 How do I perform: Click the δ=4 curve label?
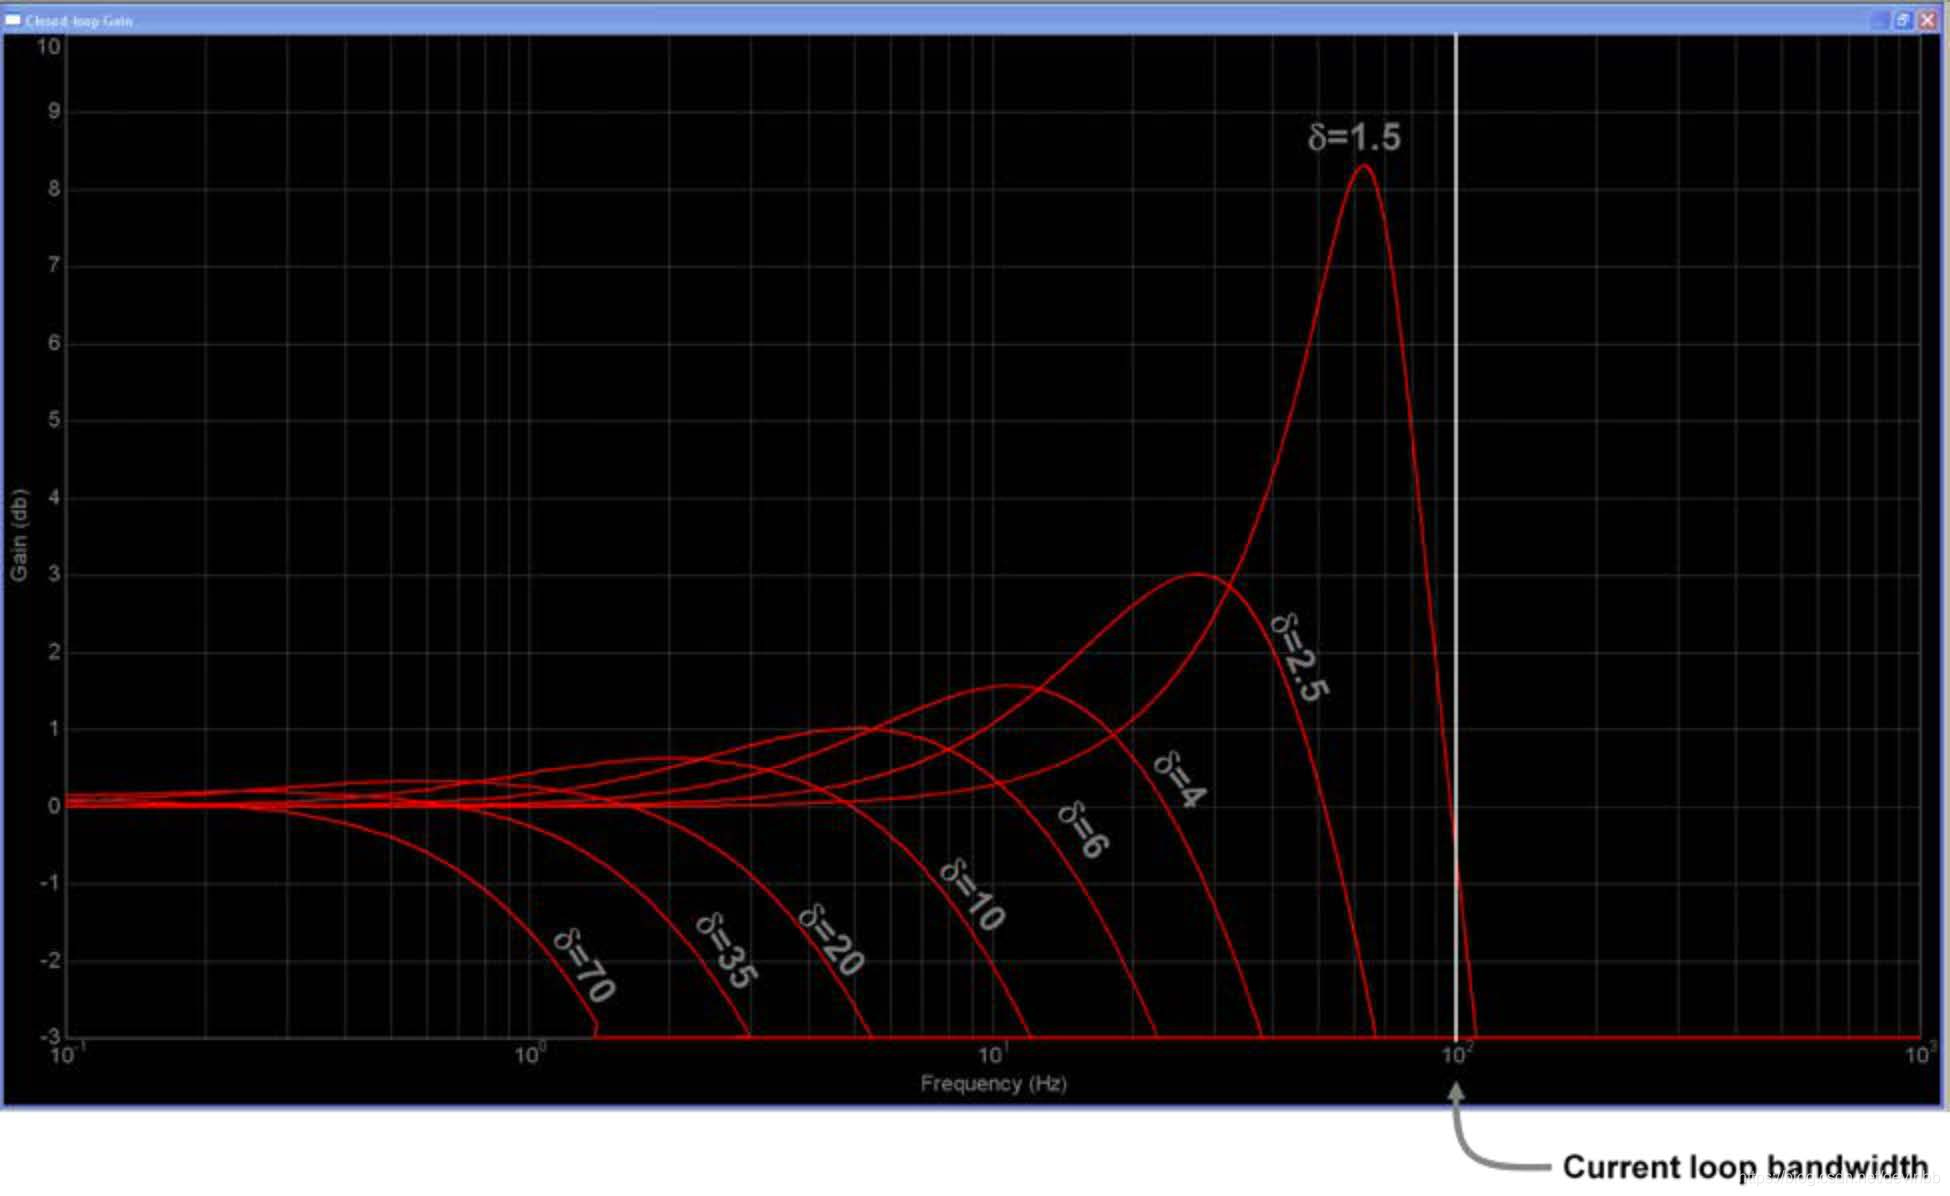1181,779
